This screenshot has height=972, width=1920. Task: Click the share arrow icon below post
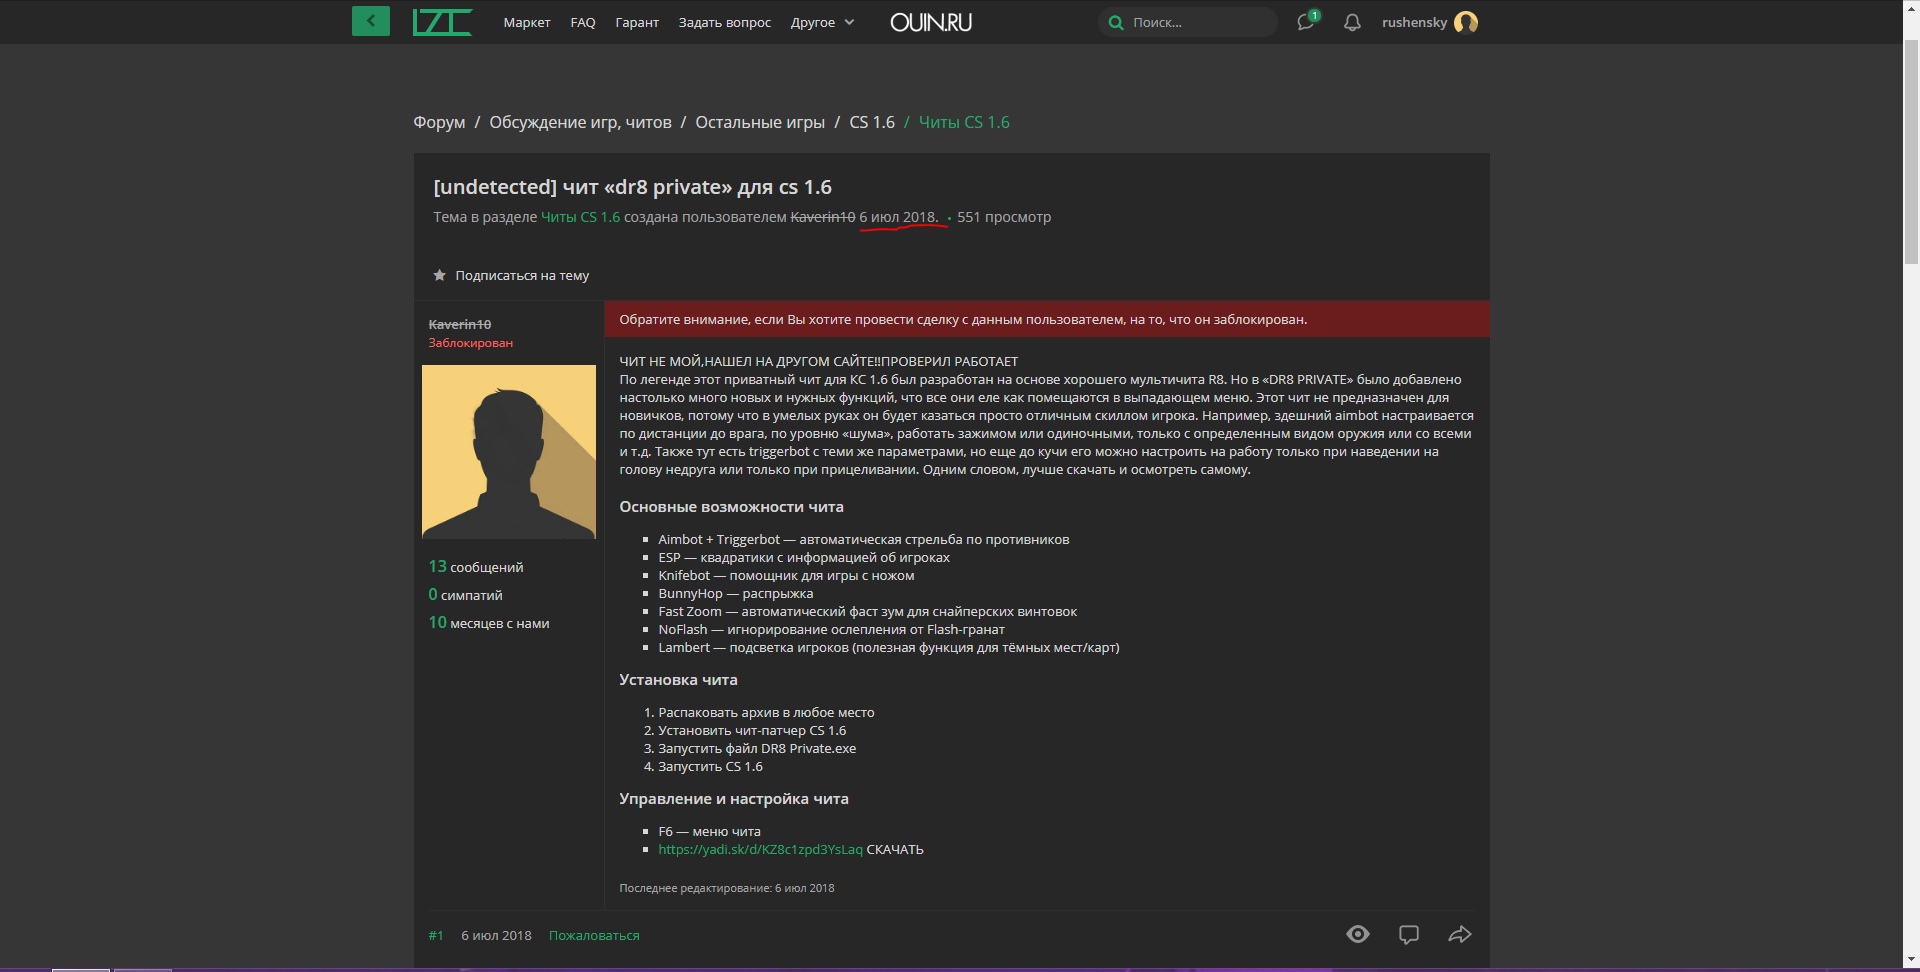[1459, 934]
